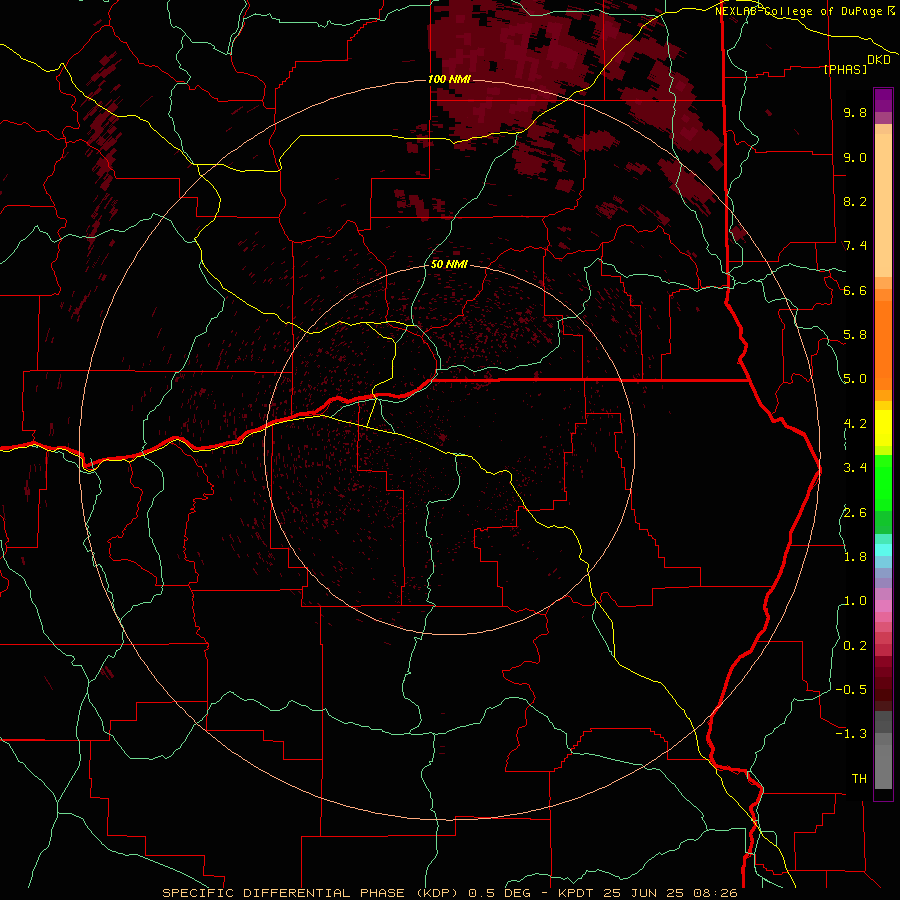Click the "0.5 DEG" elevation angle text
Viewport: 900px width, 900px height.
pos(501,893)
